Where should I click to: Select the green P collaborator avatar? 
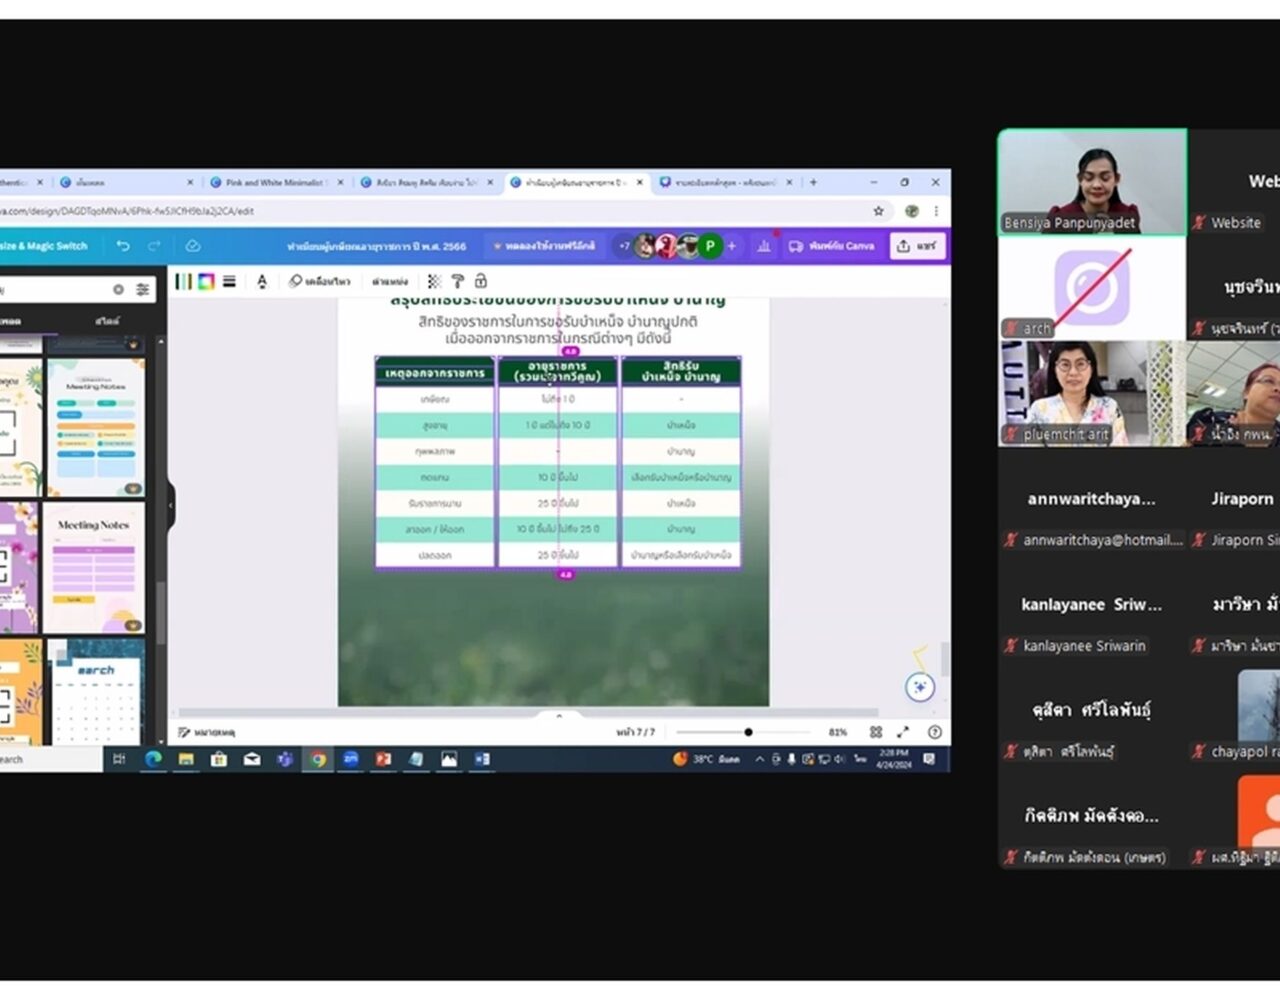pos(710,246)
